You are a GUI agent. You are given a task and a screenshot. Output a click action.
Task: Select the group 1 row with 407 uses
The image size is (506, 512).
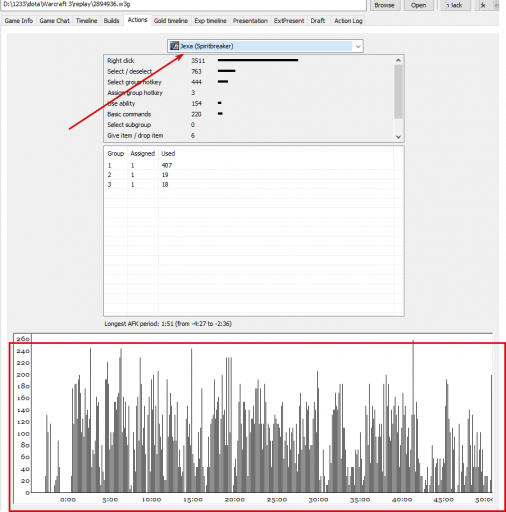pos(249,165)
